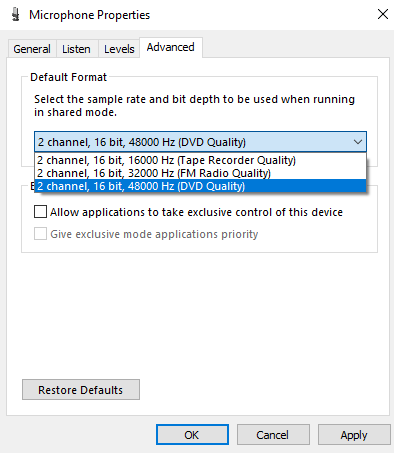Choose 16000 Hz Tape Recorder Quality option
The image size is (394, 453).
(200, 160)
